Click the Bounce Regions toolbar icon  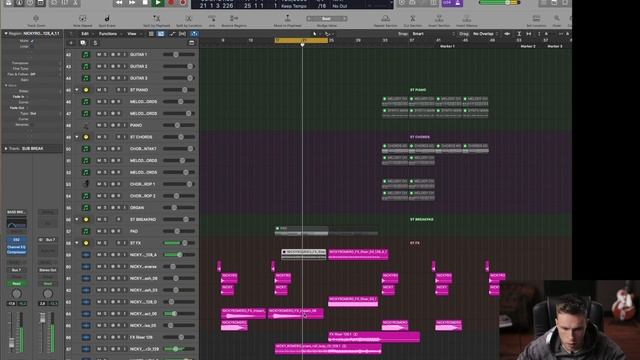pos(234,18)
